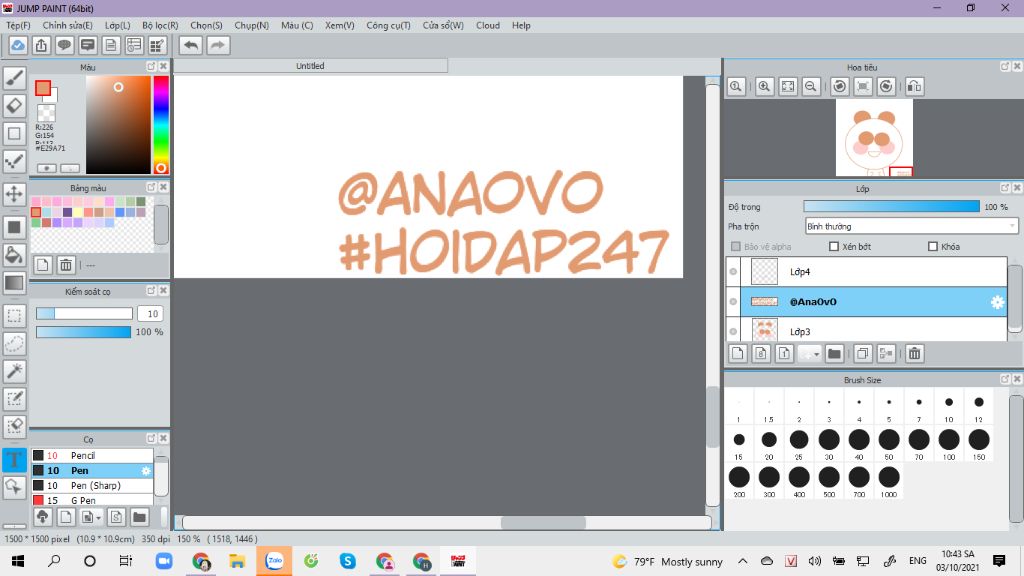Viewport: 1024px width, 576px height.
Task: Rotate canvas right in navigator
Action: 886,86
